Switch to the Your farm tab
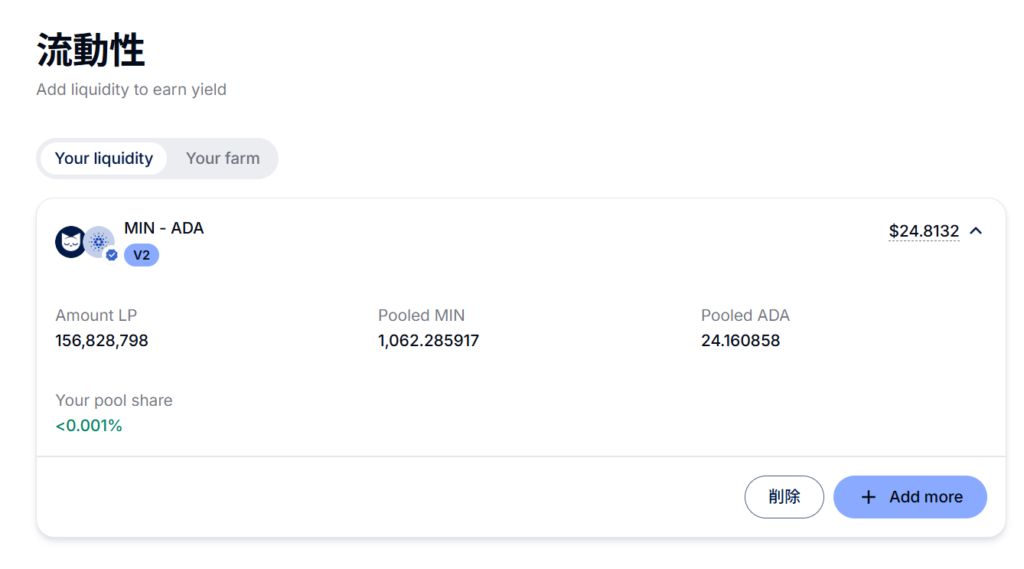Image resolution: width=1024 pixels, height=569 pixels. click(222, 158)
